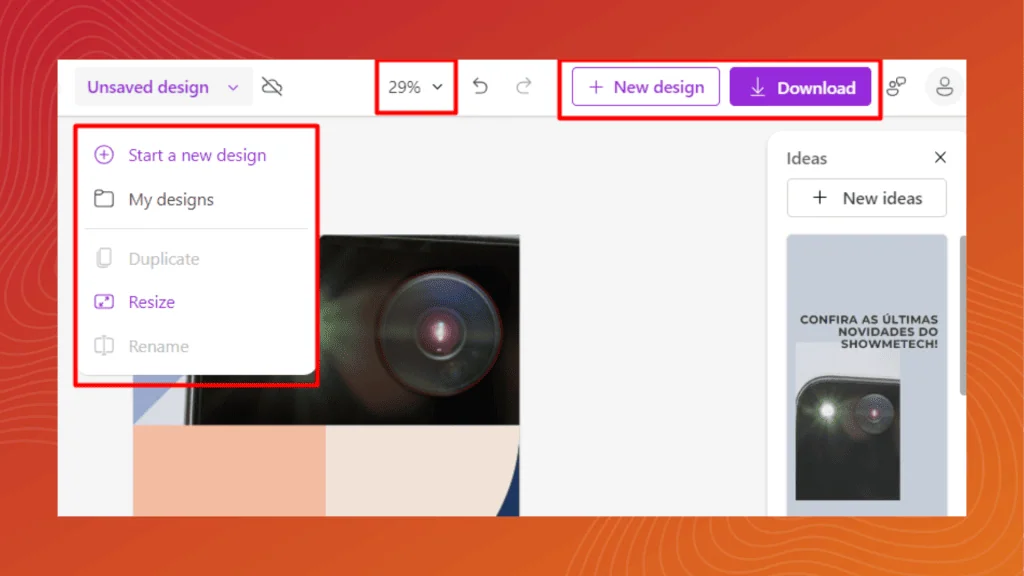Click the New ideas button
1024x576 pixels.
[866, 197]
